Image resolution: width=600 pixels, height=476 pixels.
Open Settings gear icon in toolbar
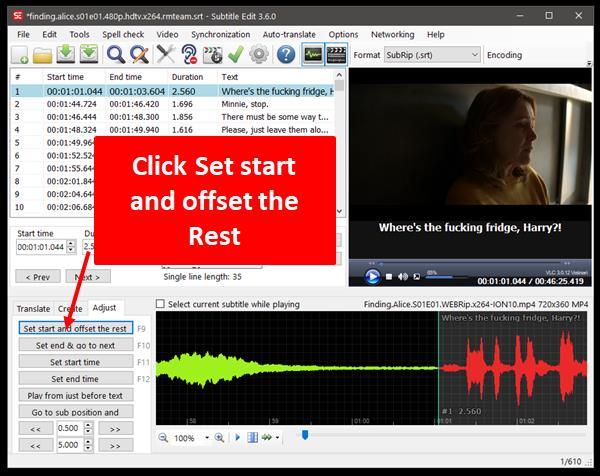259,55
